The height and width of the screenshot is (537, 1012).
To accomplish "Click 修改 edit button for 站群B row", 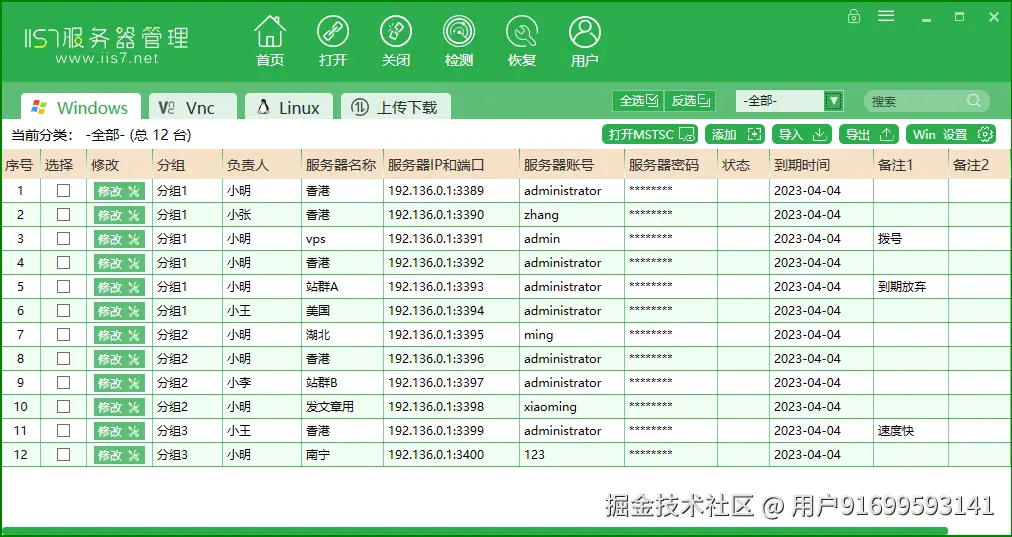I will [119, 383].
